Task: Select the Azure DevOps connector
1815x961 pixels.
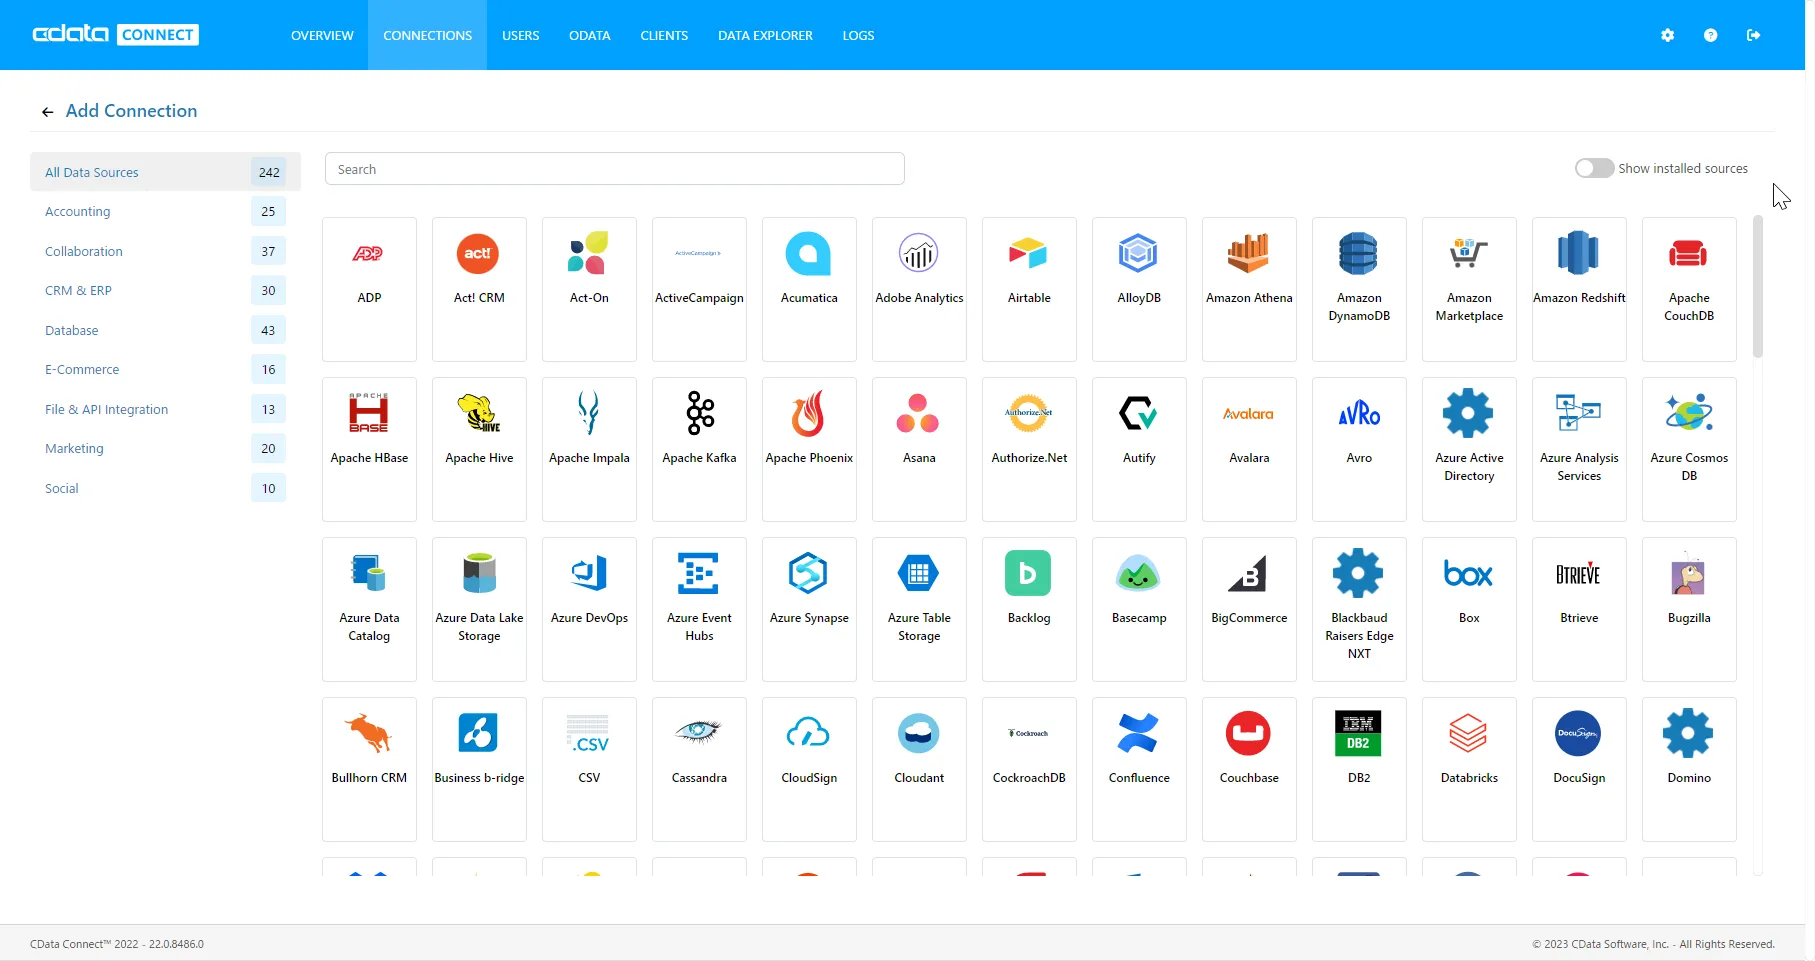Action: (x=588, y=609)
